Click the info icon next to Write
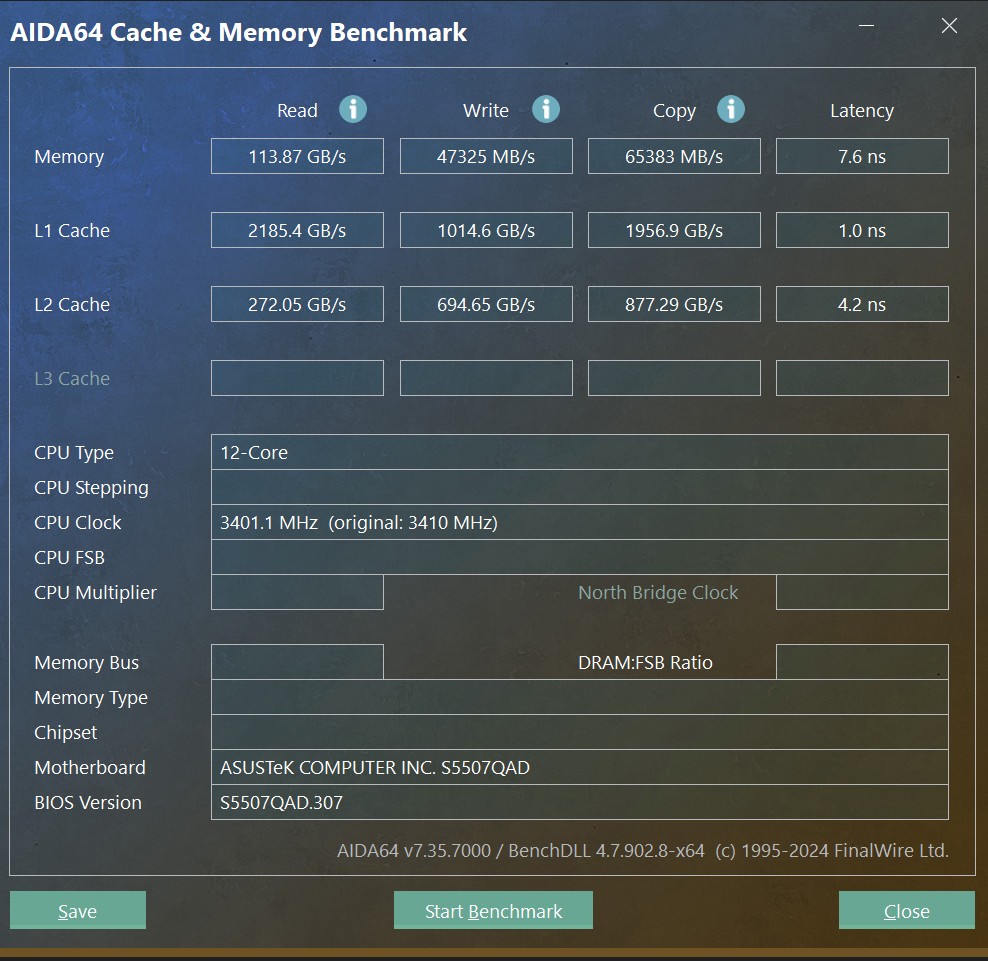Image resolution: width=988 pixels, height=961 pixels. point(546,110)
